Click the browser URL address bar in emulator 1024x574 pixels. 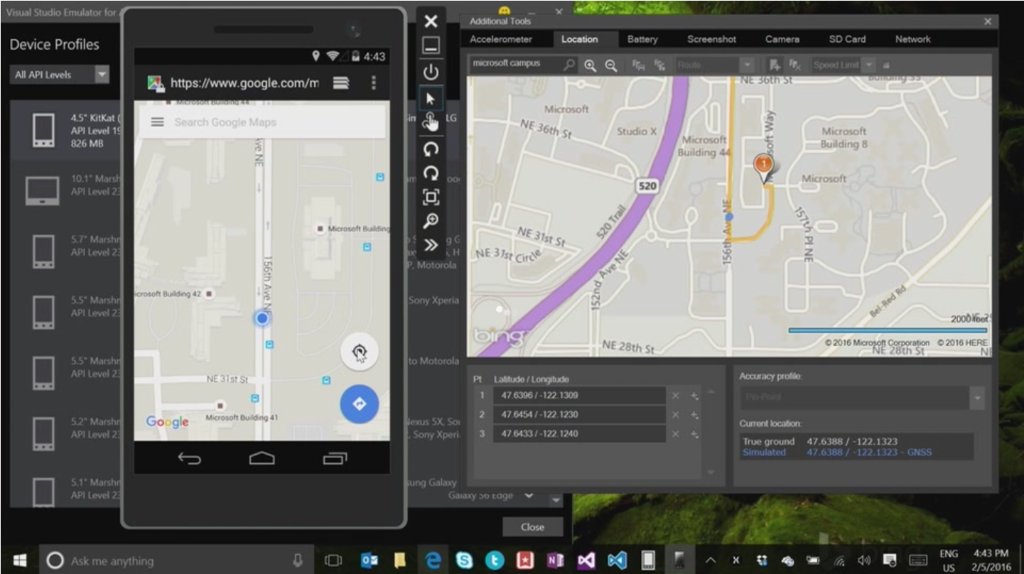click(x=244, y=83)
